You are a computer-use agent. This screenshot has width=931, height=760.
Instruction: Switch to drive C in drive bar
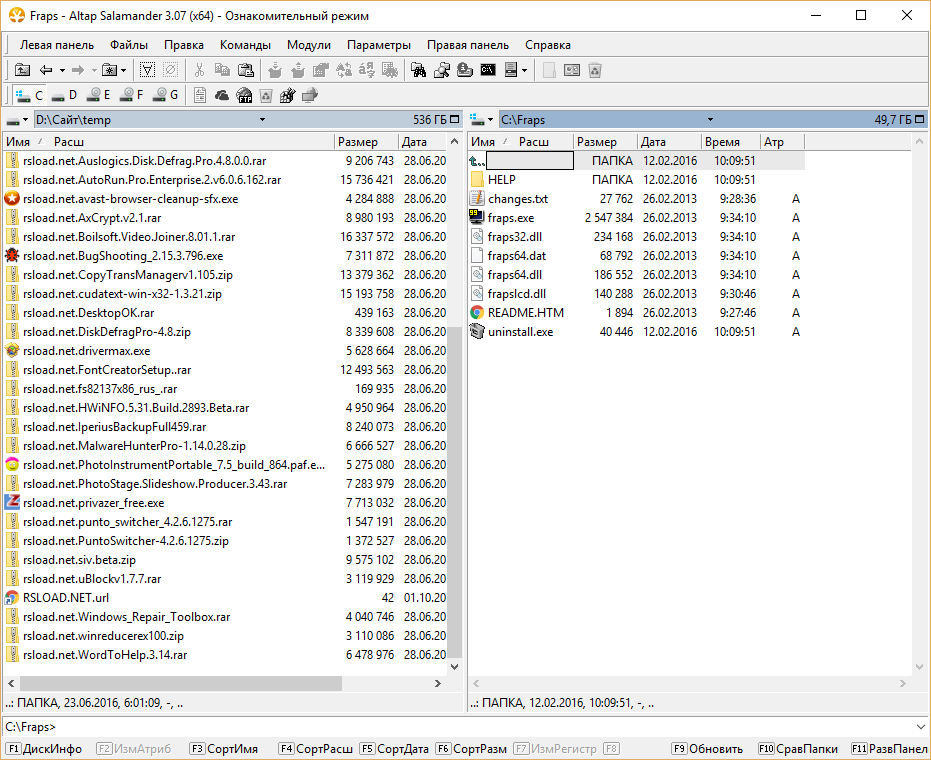pos(29,95)
